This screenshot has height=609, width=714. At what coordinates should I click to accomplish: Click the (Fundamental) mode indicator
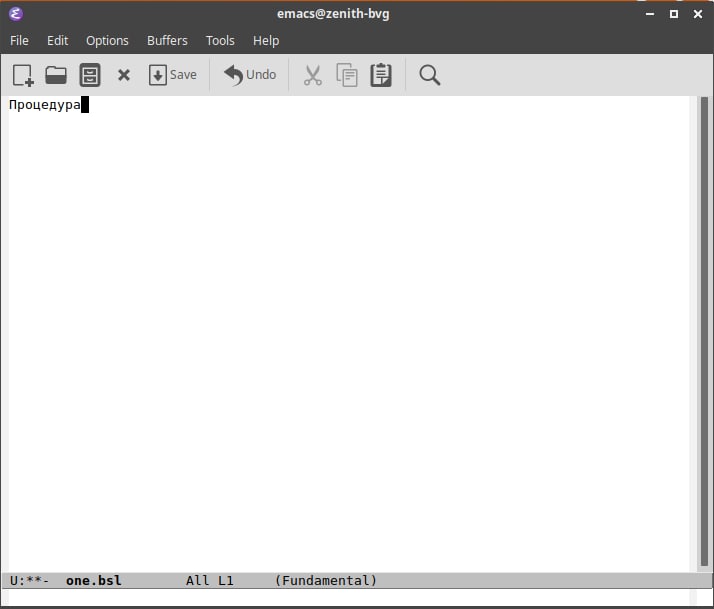pyautogui.click(x=326, y=580)
